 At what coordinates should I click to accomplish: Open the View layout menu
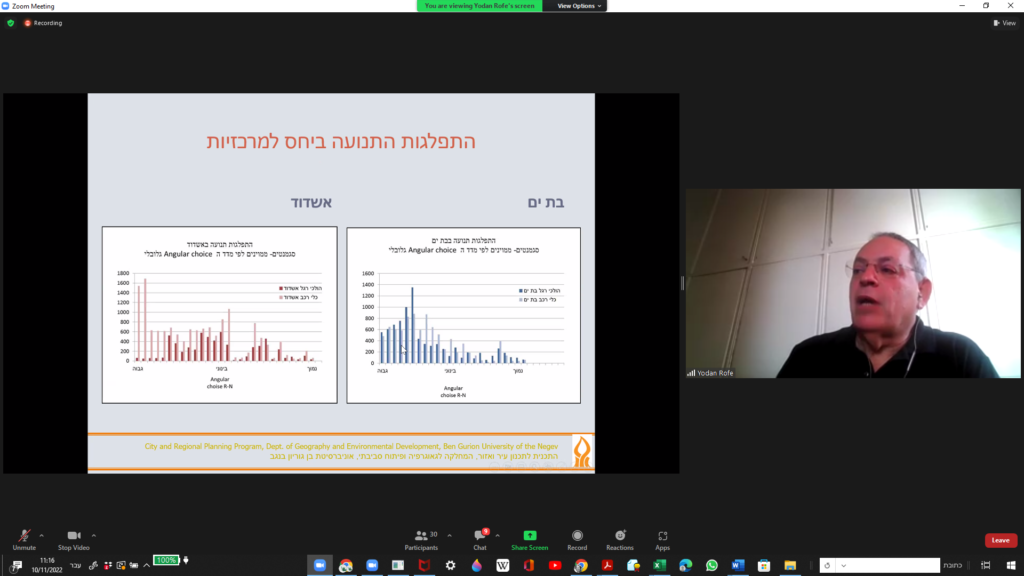(x=1004, y=23)
